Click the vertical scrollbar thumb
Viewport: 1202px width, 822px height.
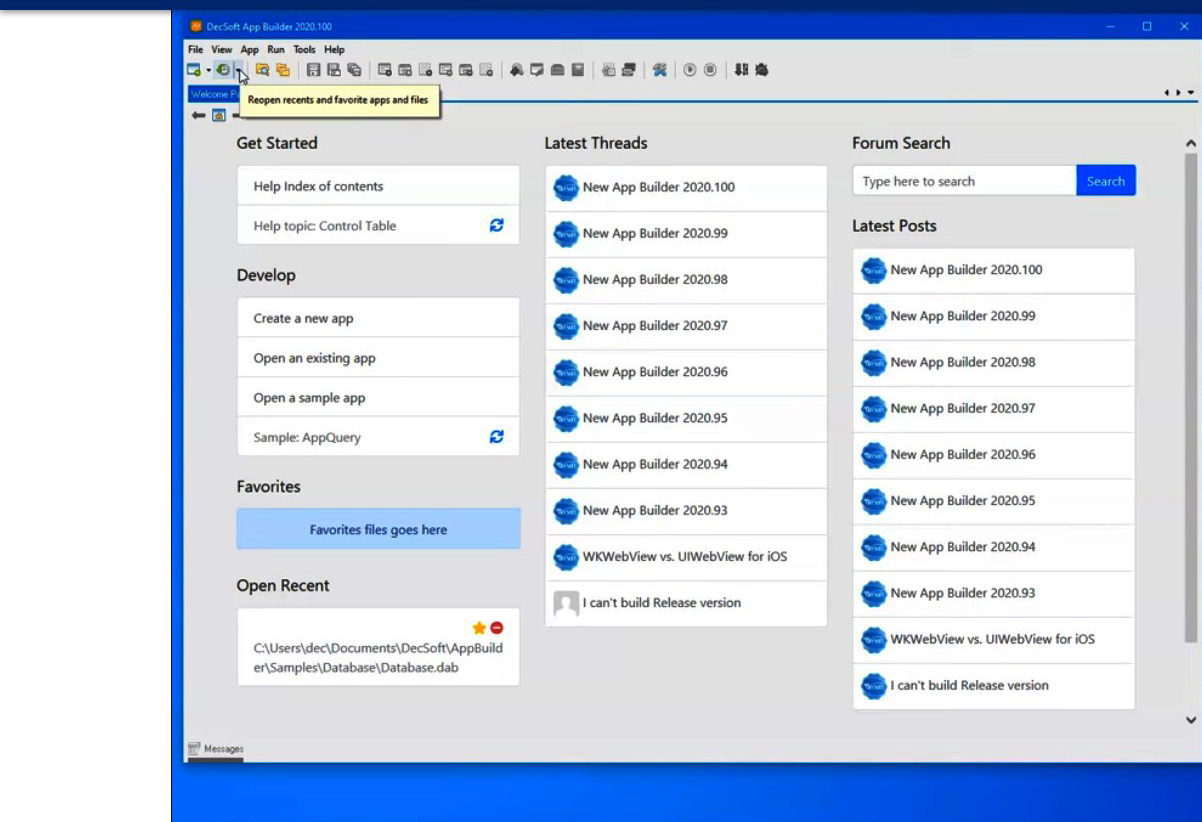1190,398
